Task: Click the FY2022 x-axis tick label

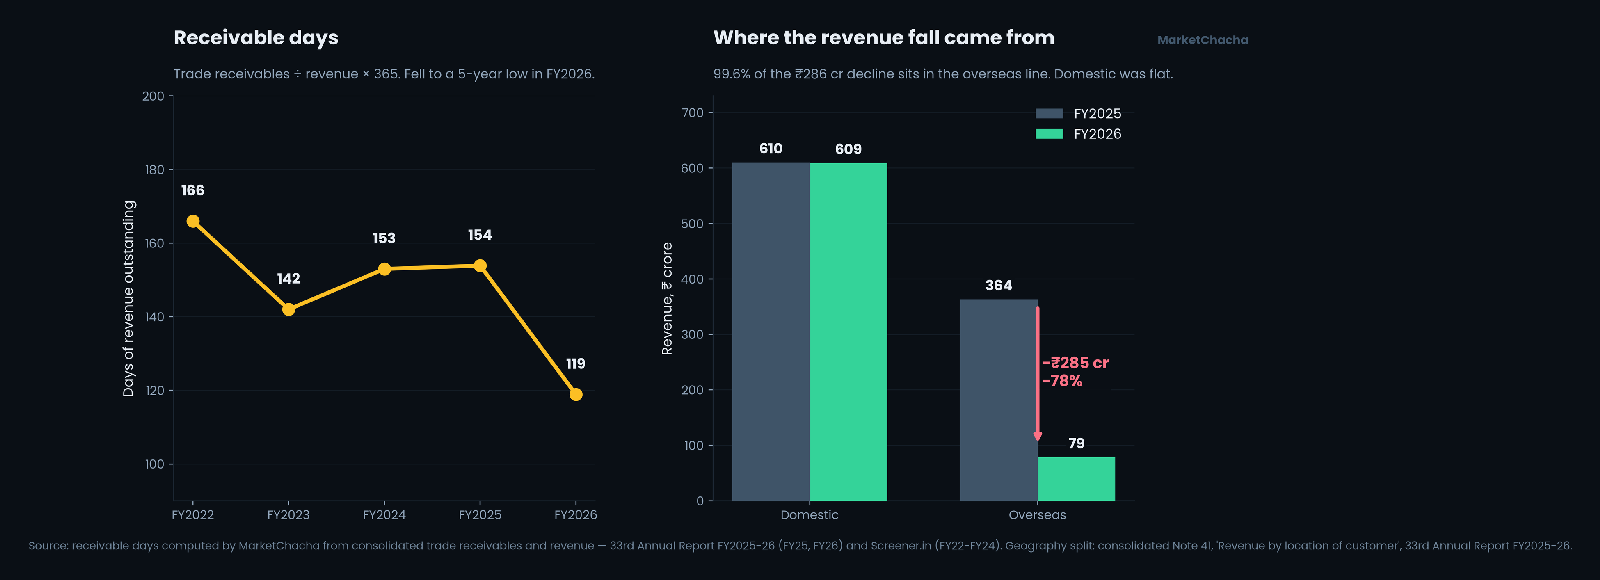Action: (x=193, y=515)
